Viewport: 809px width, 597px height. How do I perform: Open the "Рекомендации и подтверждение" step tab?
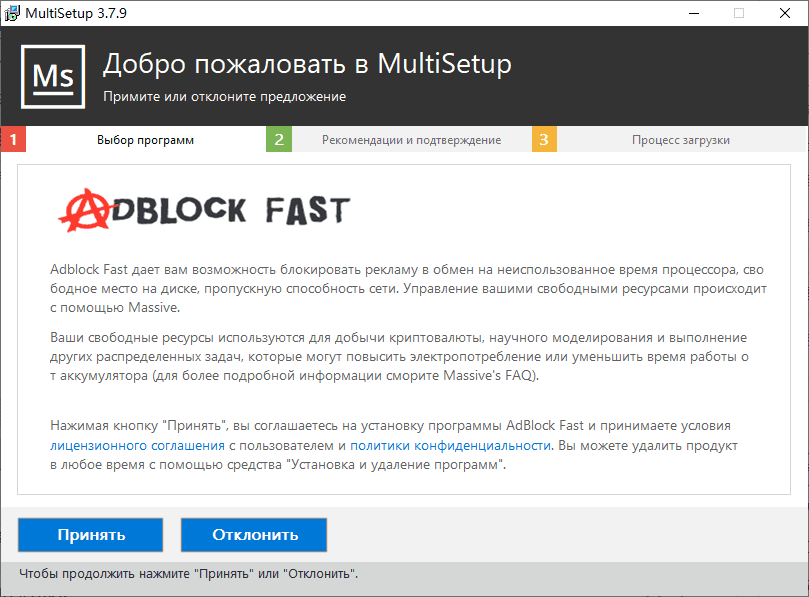tap(411, 140)
